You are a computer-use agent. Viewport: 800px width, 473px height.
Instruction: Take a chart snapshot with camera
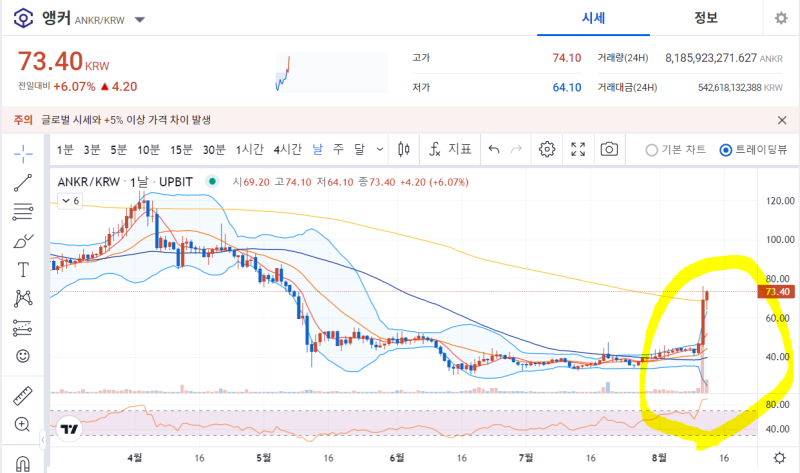tap(609, 150)
